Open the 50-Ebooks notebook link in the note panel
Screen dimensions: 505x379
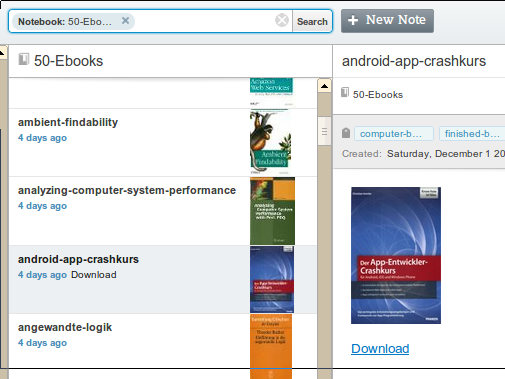pyautogui.click(x=378, y=95)
